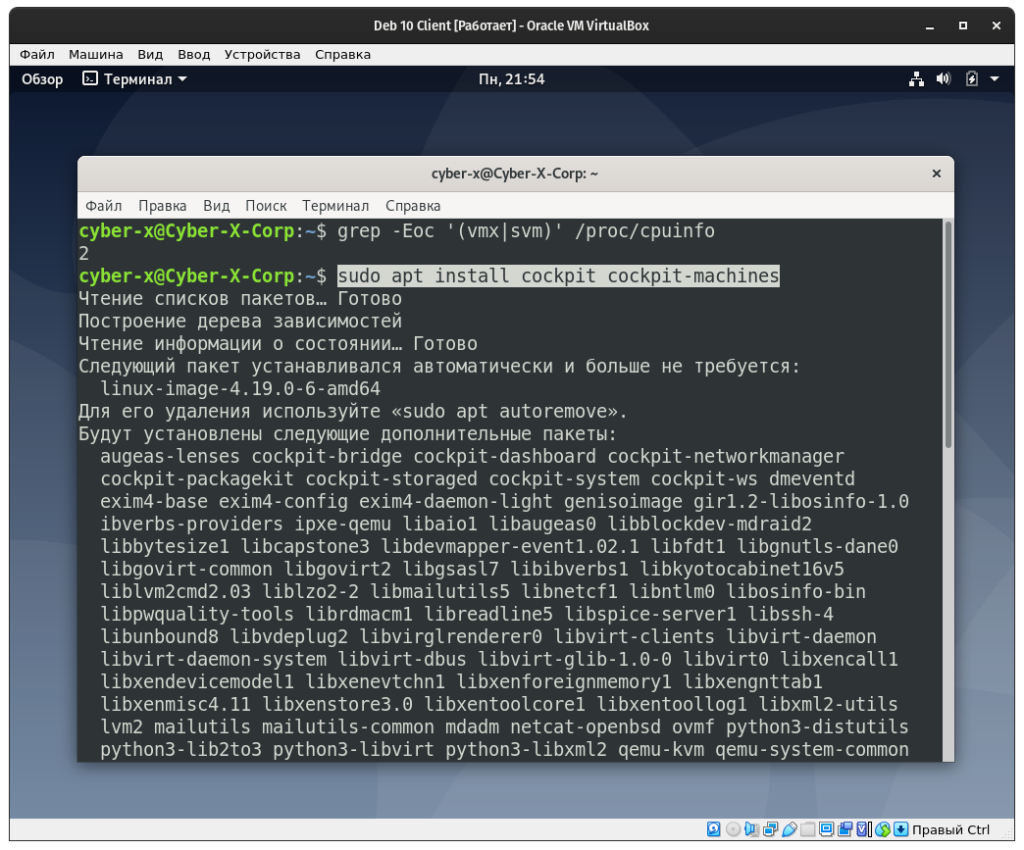Image resolution: width=1024 pixels, height=850 pixels.
Task: Open the terminal's Поиск menu
Action: point(266,205)
